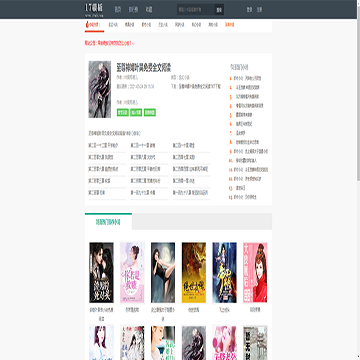This screenshot has width=360, height=360.
Task: Open the cover with woman in red cloak
Action: click(x=255, y=273)
